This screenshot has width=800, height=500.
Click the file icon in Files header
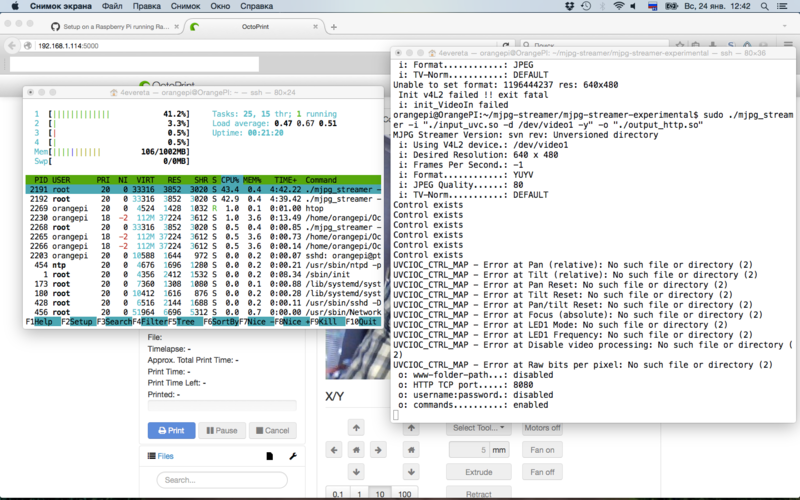point(269,456)
